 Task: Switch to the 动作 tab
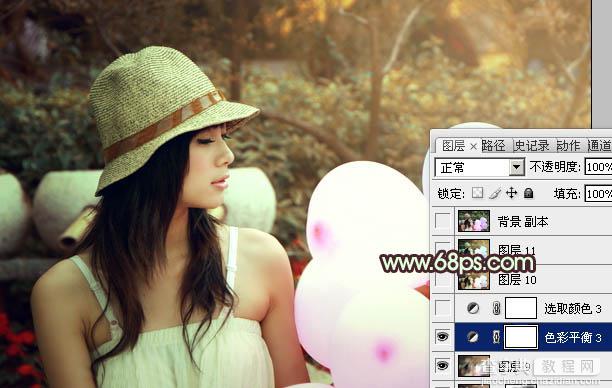pyautogui.click(x=568, y=146)
